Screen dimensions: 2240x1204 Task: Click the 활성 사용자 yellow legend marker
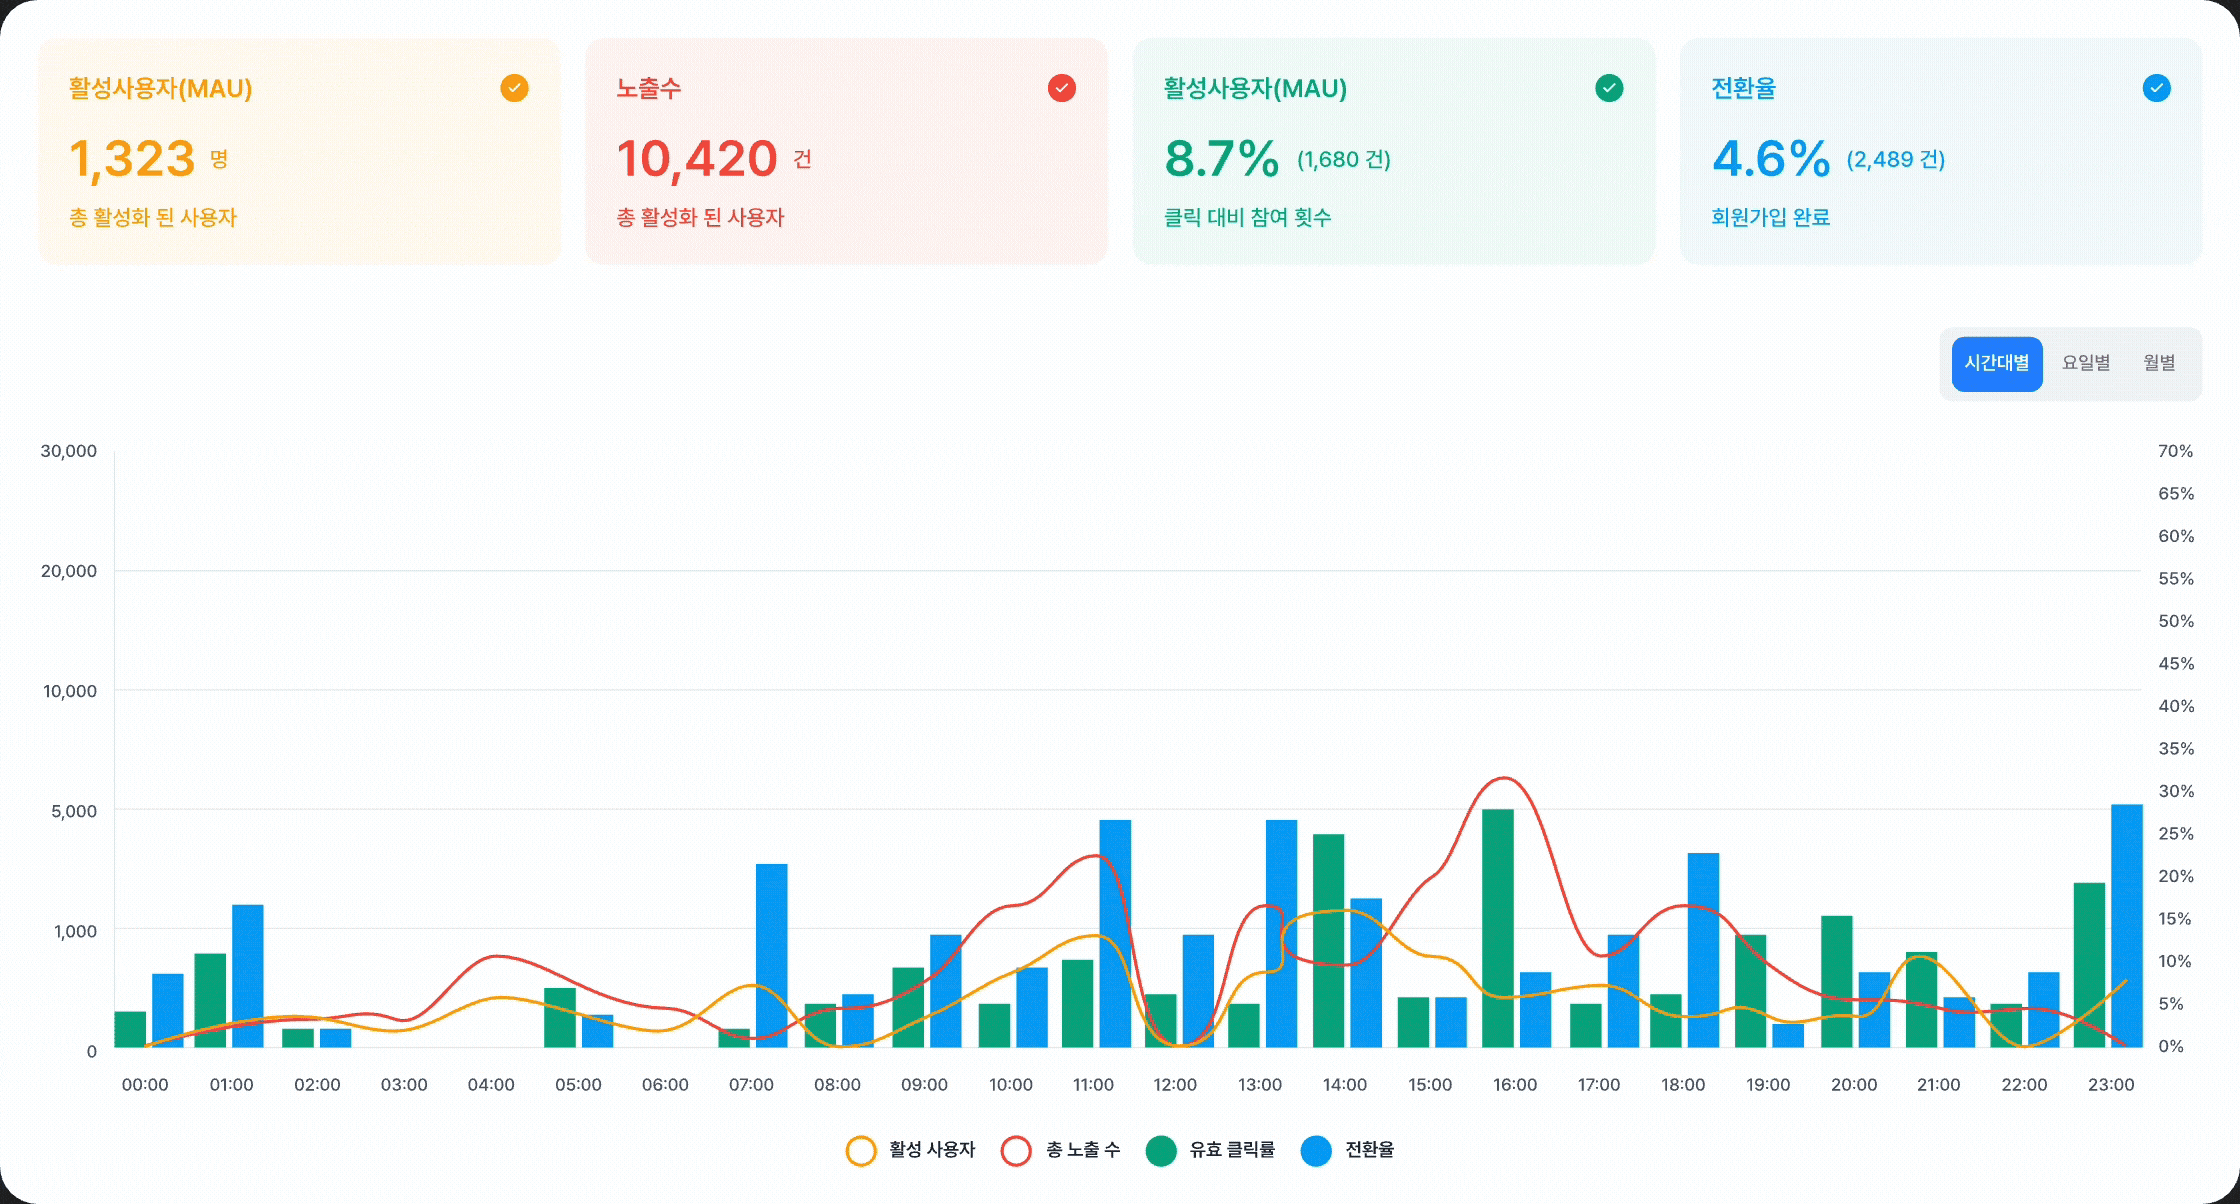coord(861,1150)
